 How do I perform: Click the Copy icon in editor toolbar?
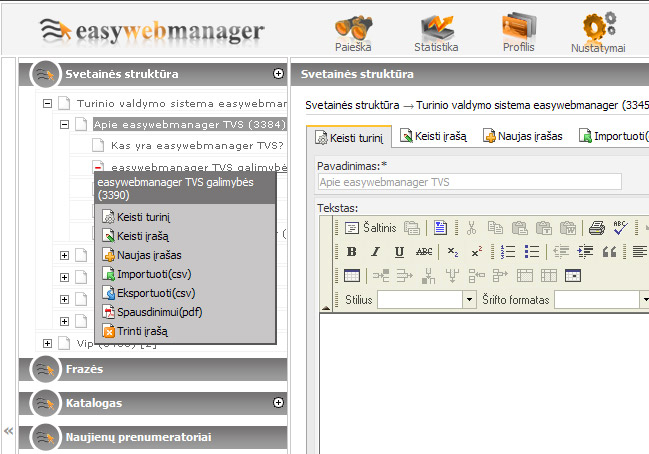coord(495,228)
